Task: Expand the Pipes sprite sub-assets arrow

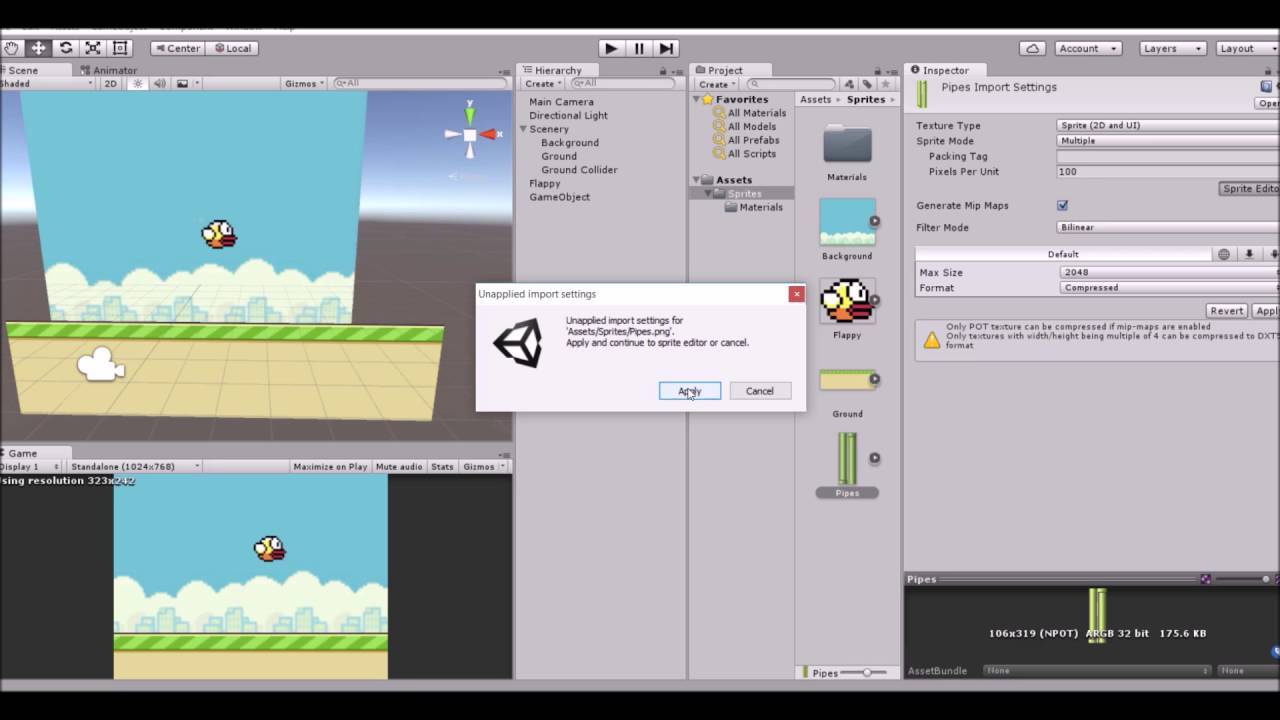Action: click(875, 458)
